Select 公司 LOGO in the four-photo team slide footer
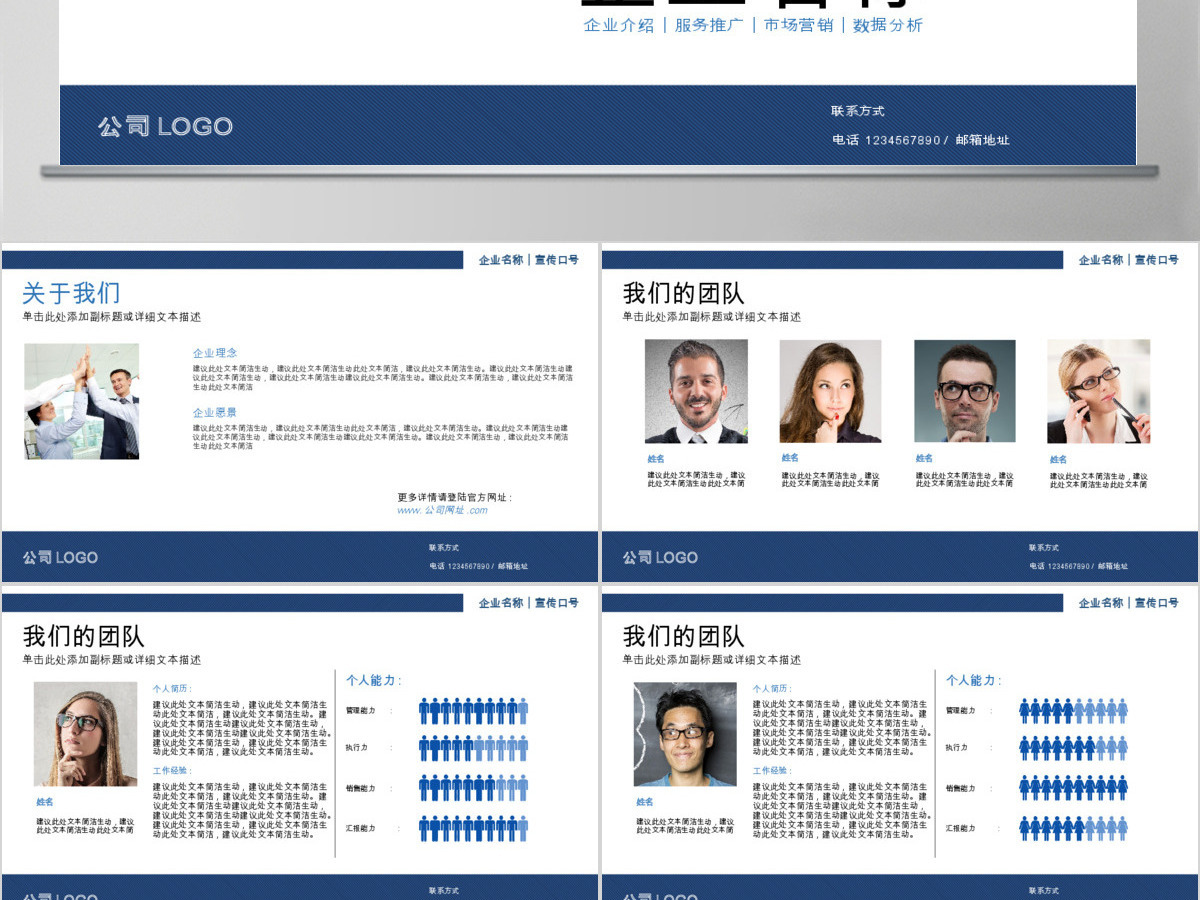This screenshot has width=1200, height=900. click(660, 557)
